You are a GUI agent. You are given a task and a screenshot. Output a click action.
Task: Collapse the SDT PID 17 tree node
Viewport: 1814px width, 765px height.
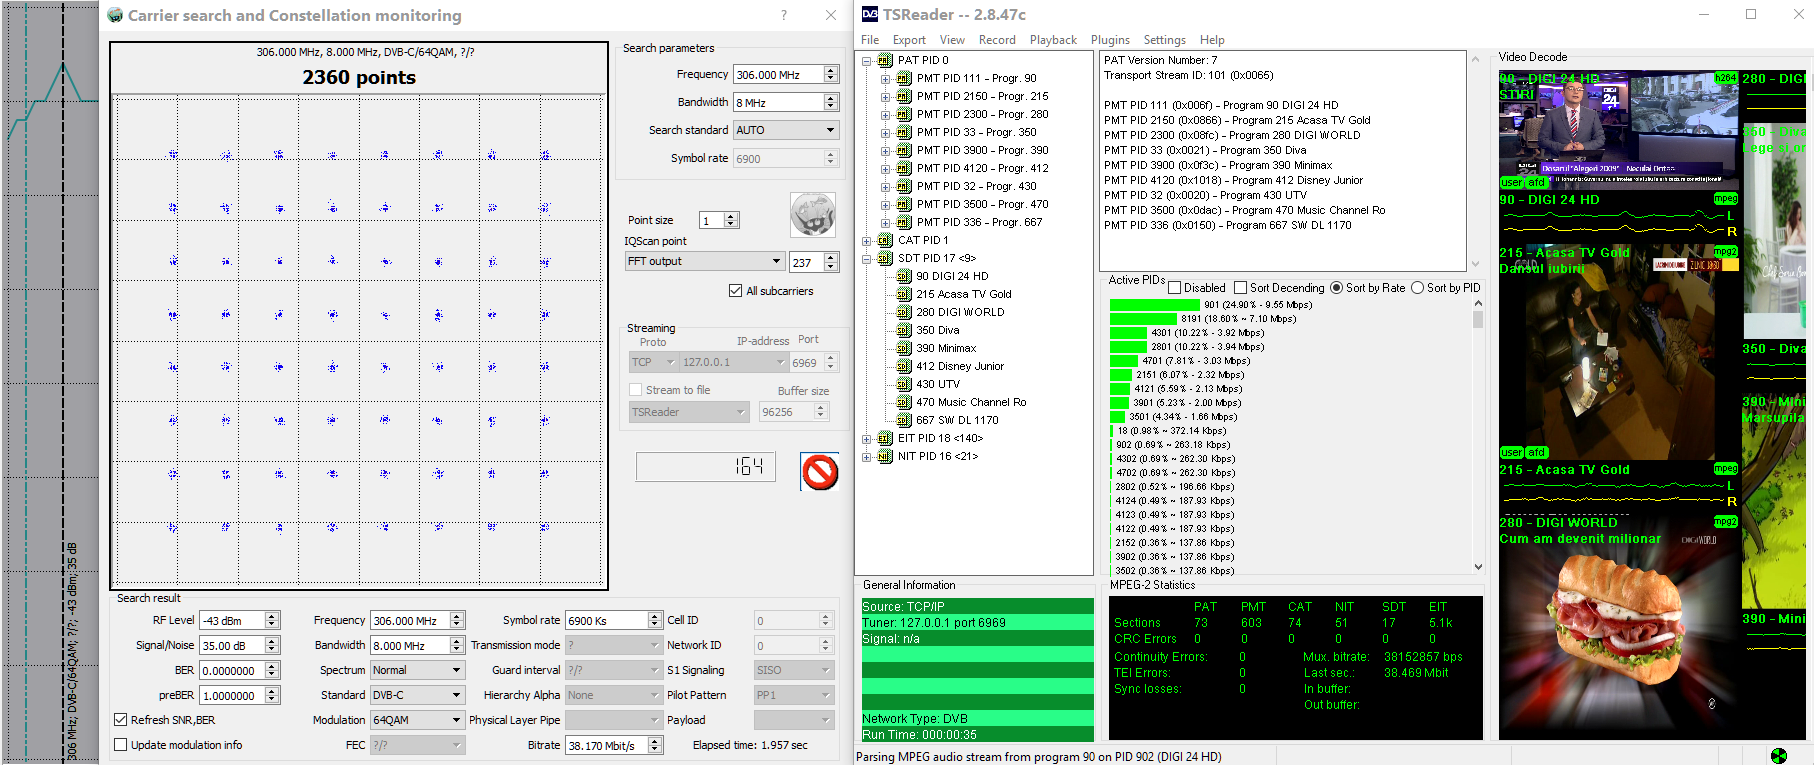tap(867, 258)
